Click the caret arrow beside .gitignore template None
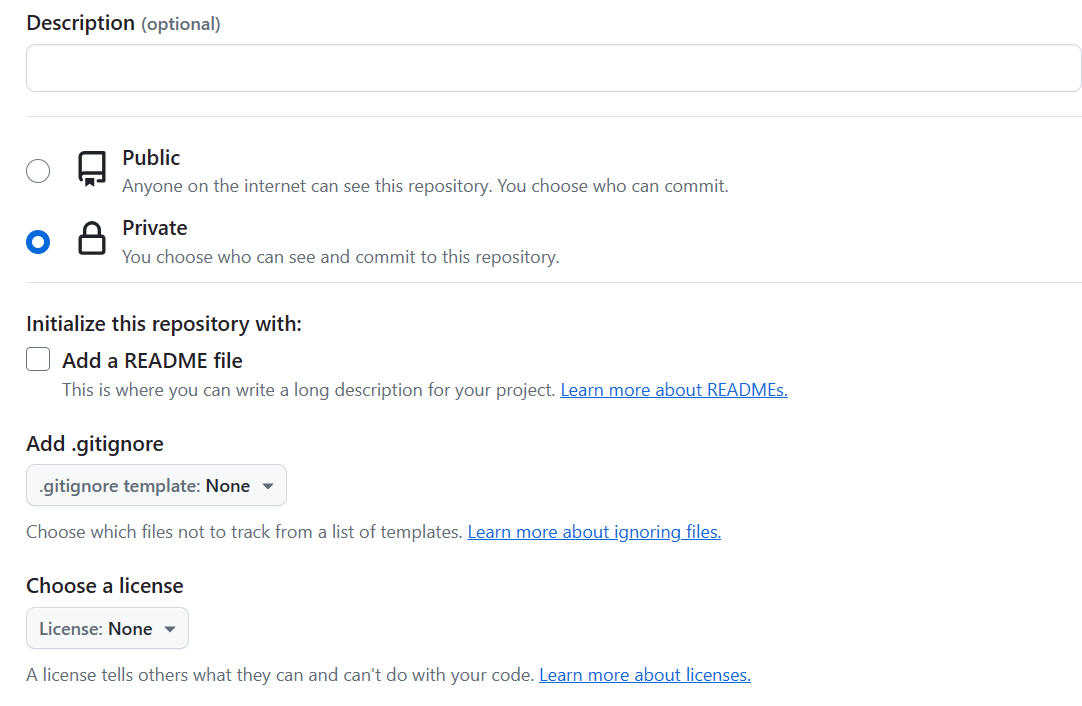Image resolution: width=1082 pixels, height=706 pixels. point(268,486)
